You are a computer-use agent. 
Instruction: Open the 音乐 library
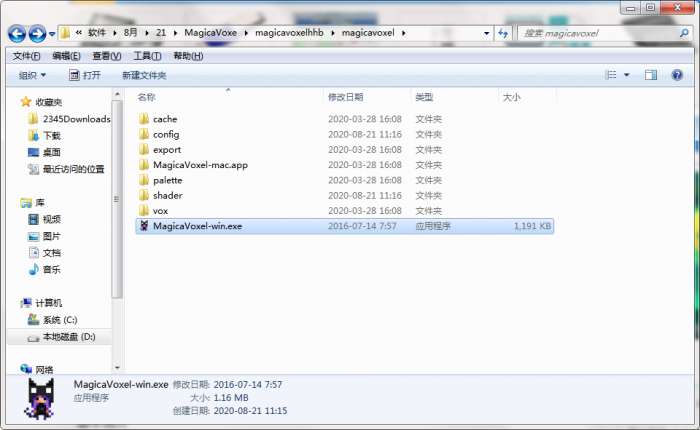(52, 270)
